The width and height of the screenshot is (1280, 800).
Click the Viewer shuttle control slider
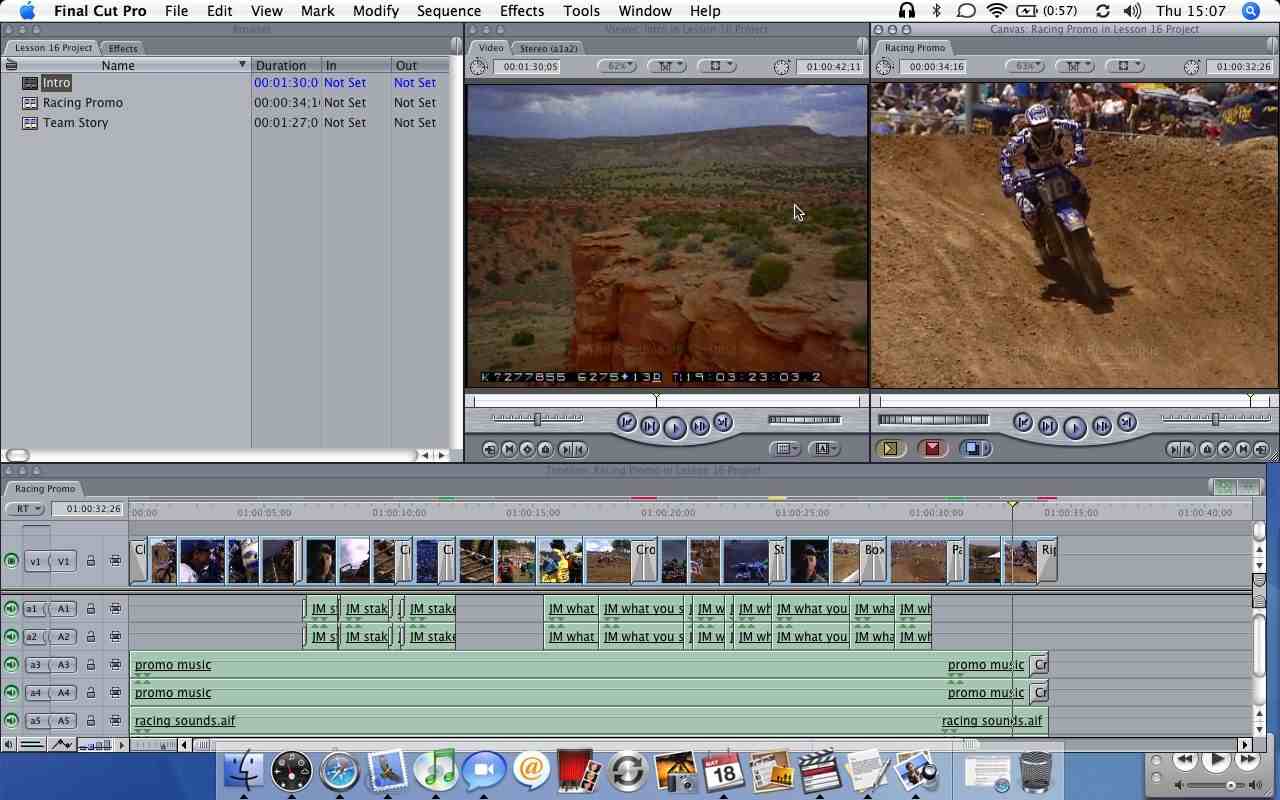(x=537, y=419)
